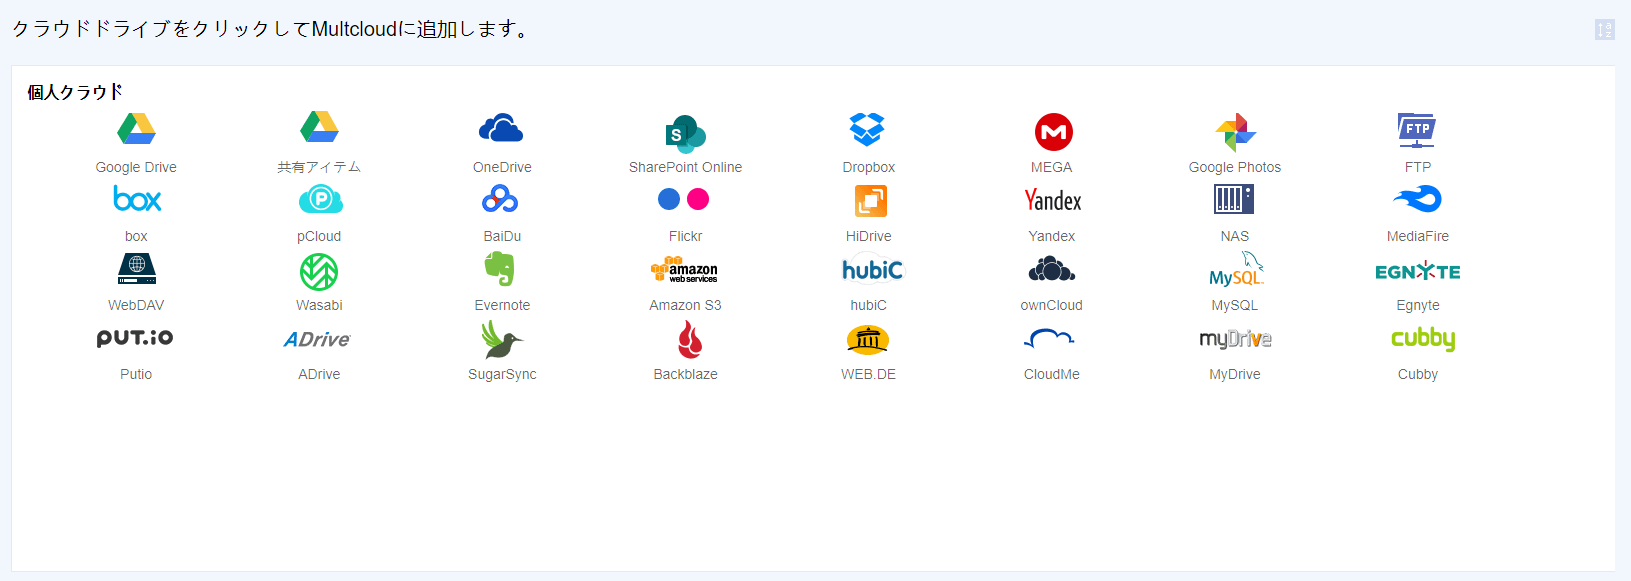Select the Google Drive cloud icon
This screenshot has height=581, width=1631.
(136, 129)
